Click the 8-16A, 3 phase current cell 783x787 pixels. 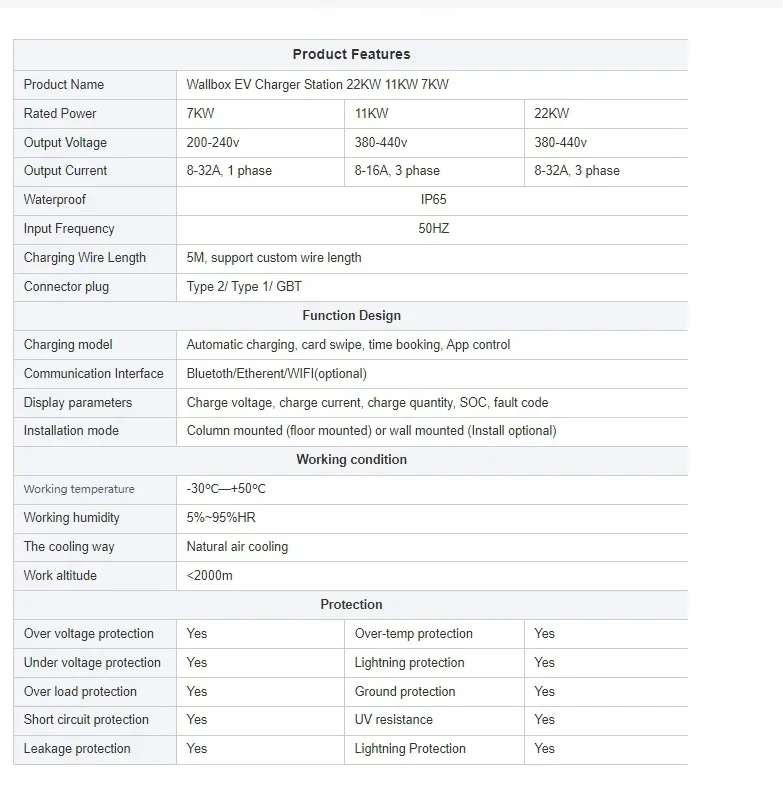[397, 171]
